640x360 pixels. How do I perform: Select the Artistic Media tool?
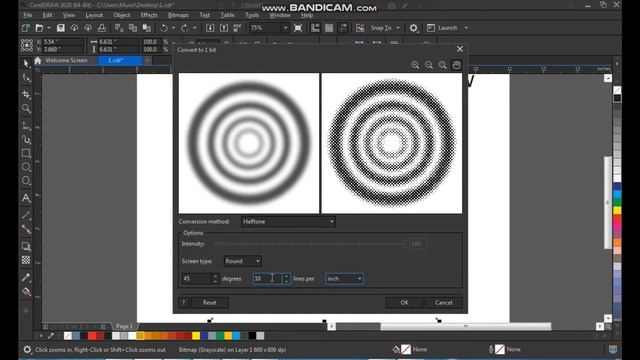pyautogui.click(x=26, y=140)
